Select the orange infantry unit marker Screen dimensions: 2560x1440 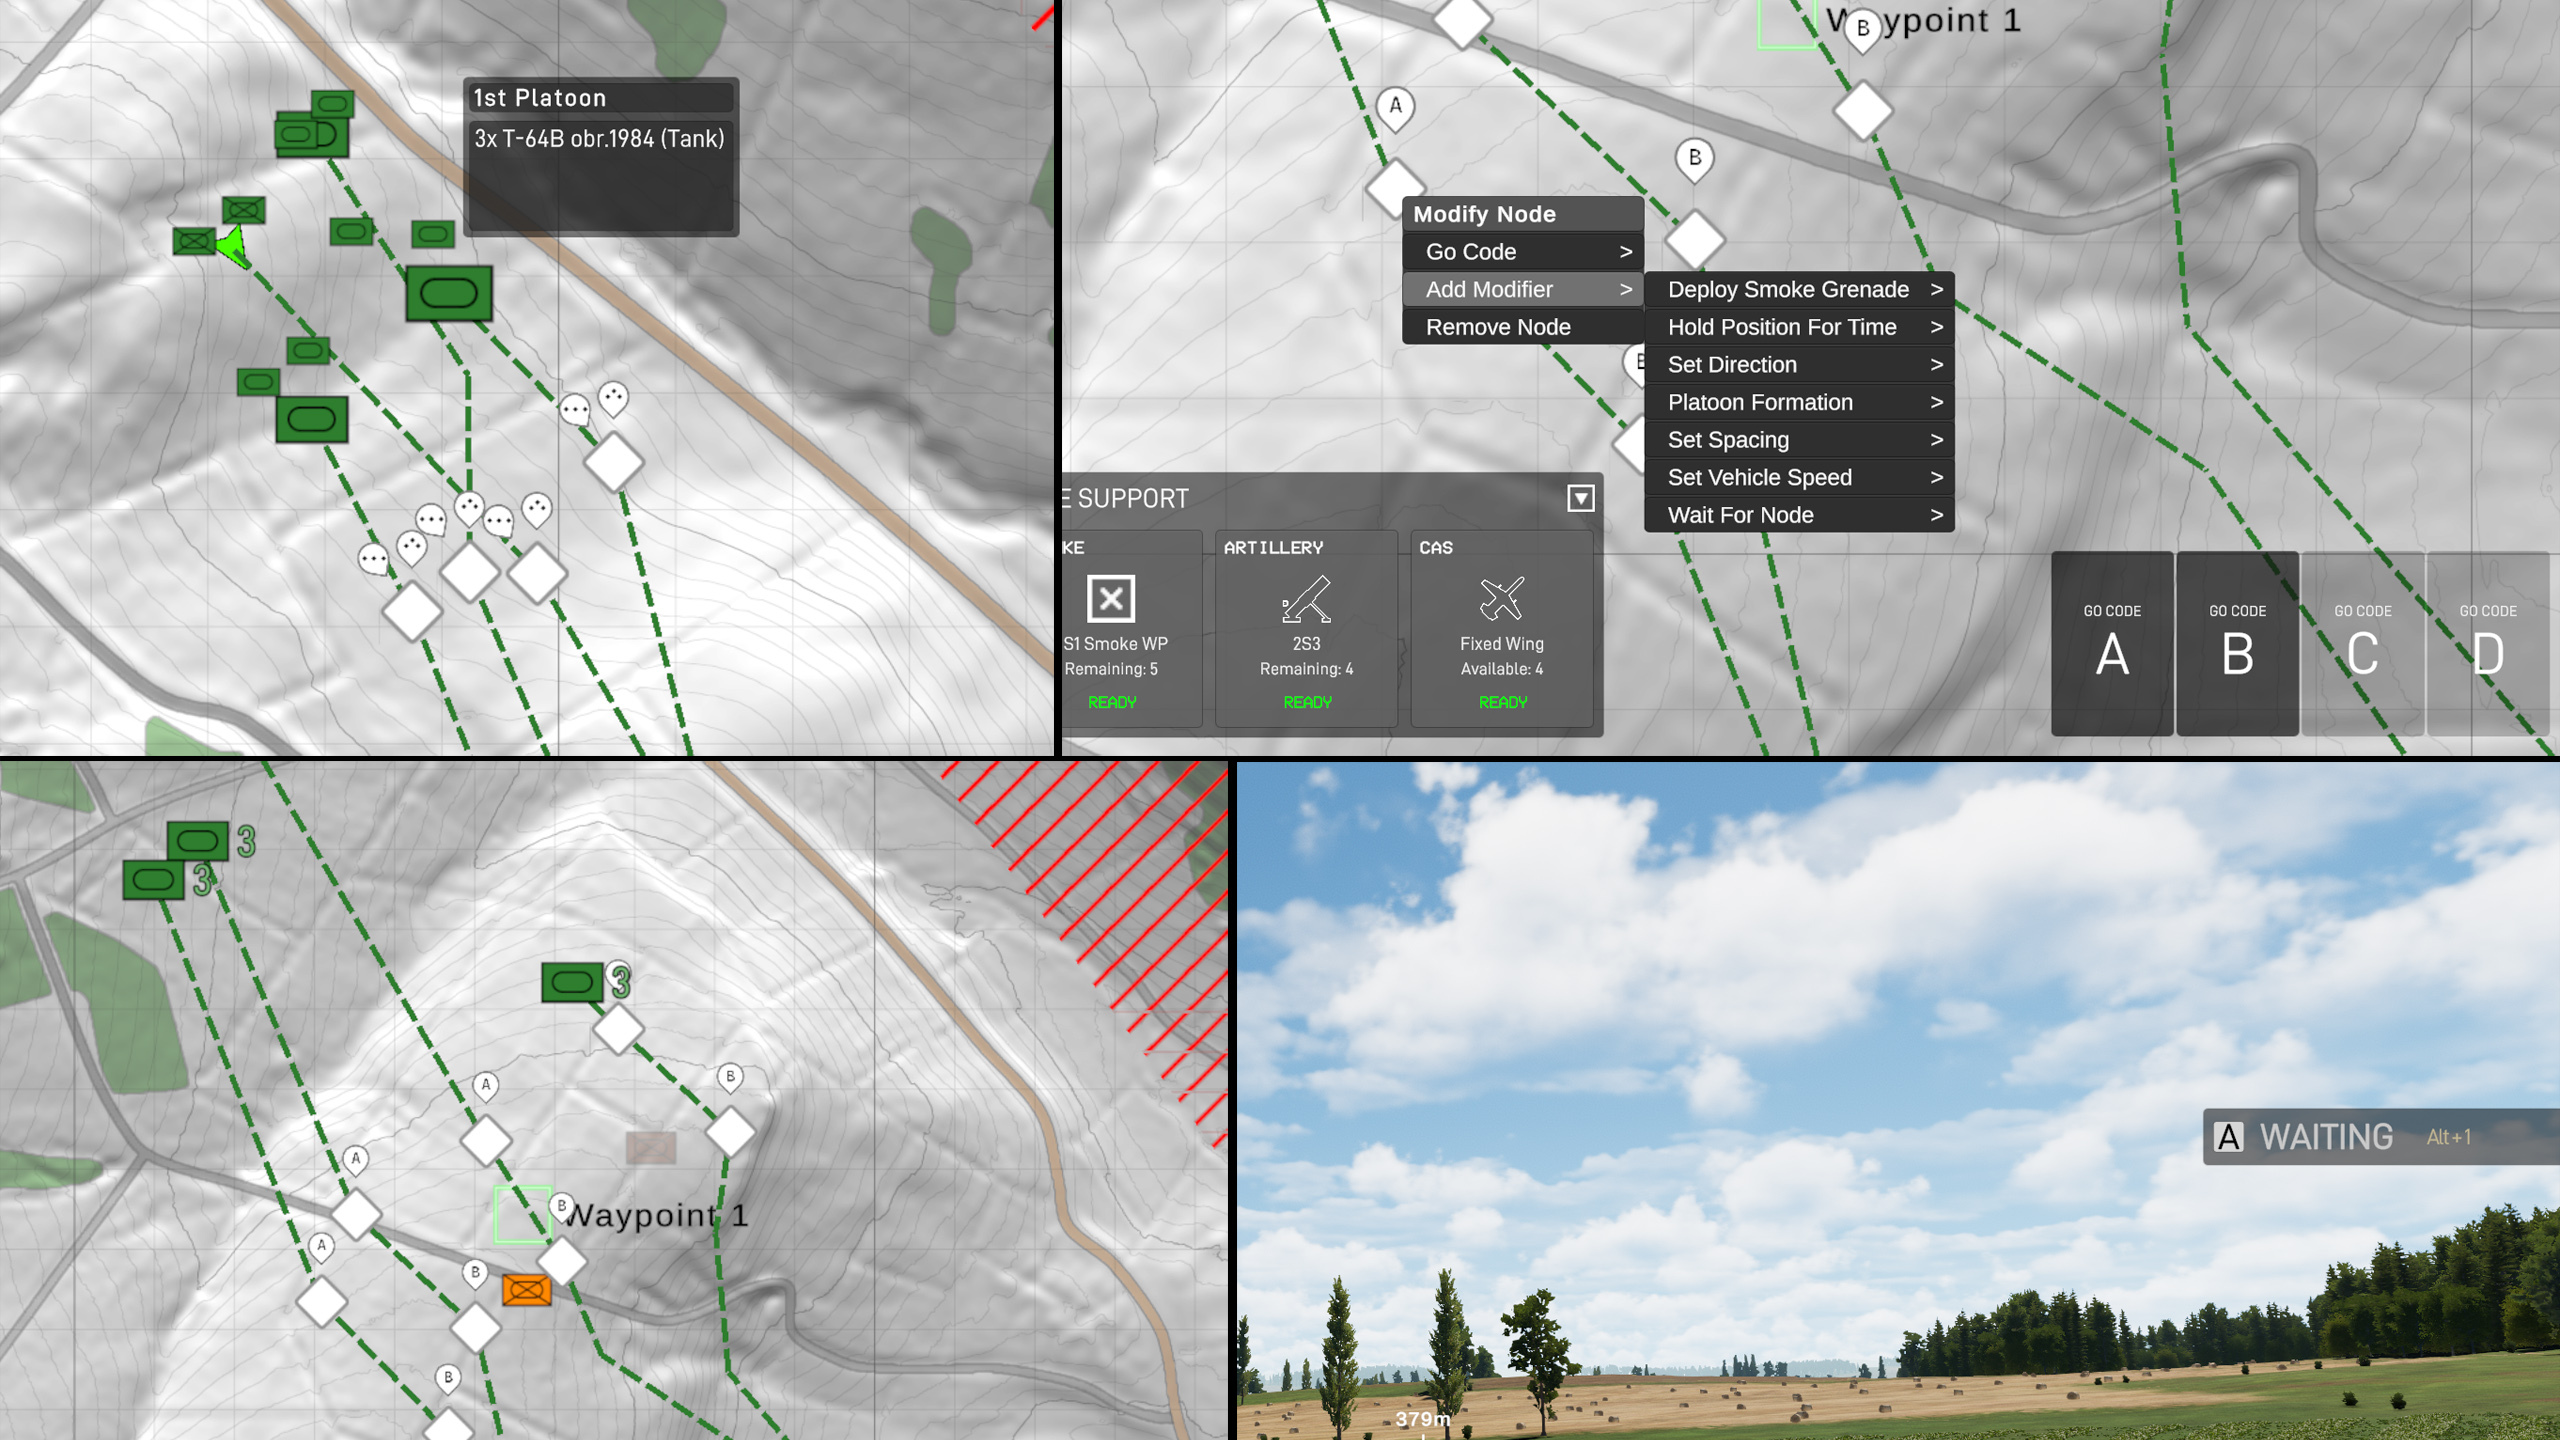pyautogui.click(x=526, y=1290)
